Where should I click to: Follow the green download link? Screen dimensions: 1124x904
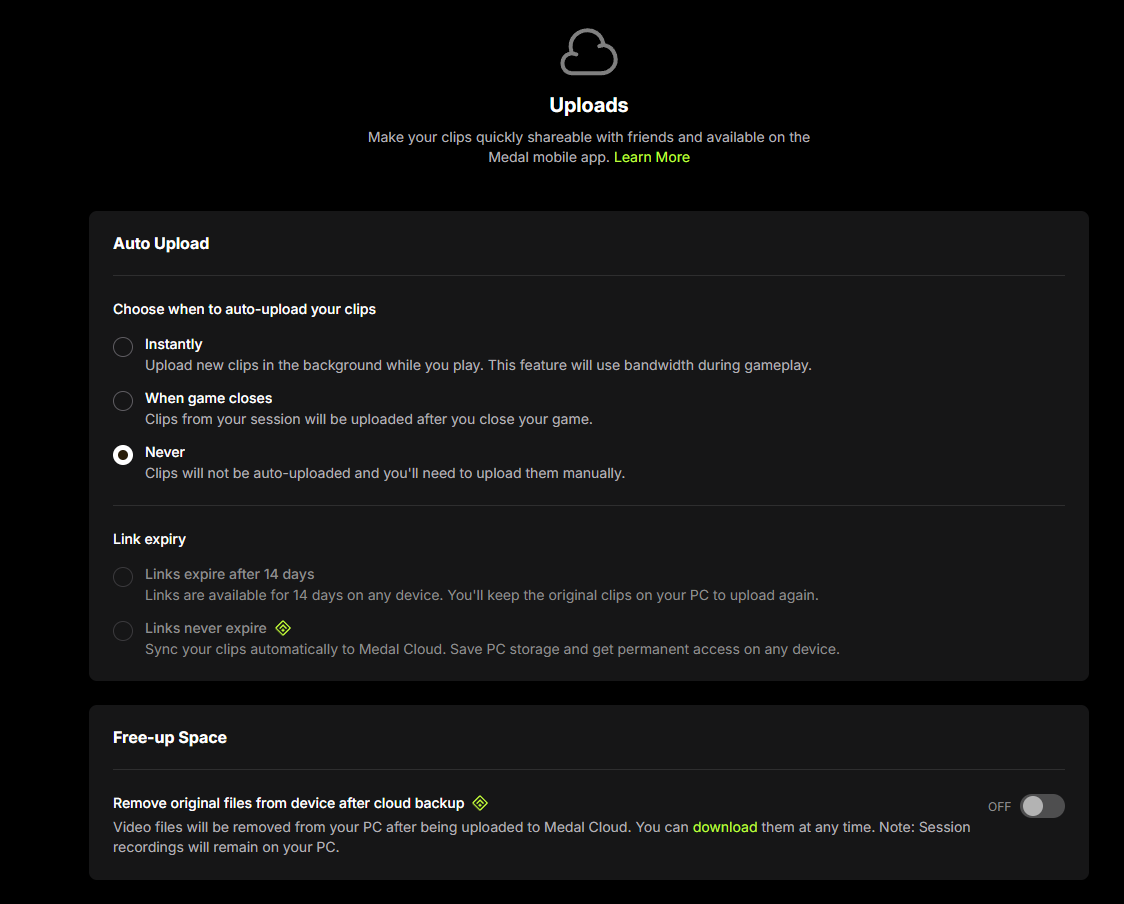[x=725, y=827]
